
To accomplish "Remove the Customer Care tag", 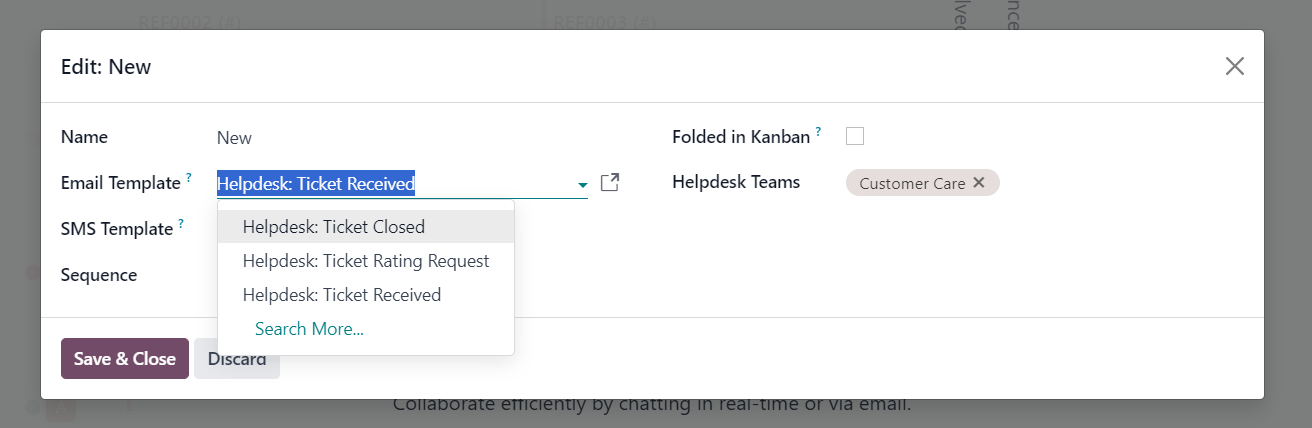I will (x=979, y=183).
